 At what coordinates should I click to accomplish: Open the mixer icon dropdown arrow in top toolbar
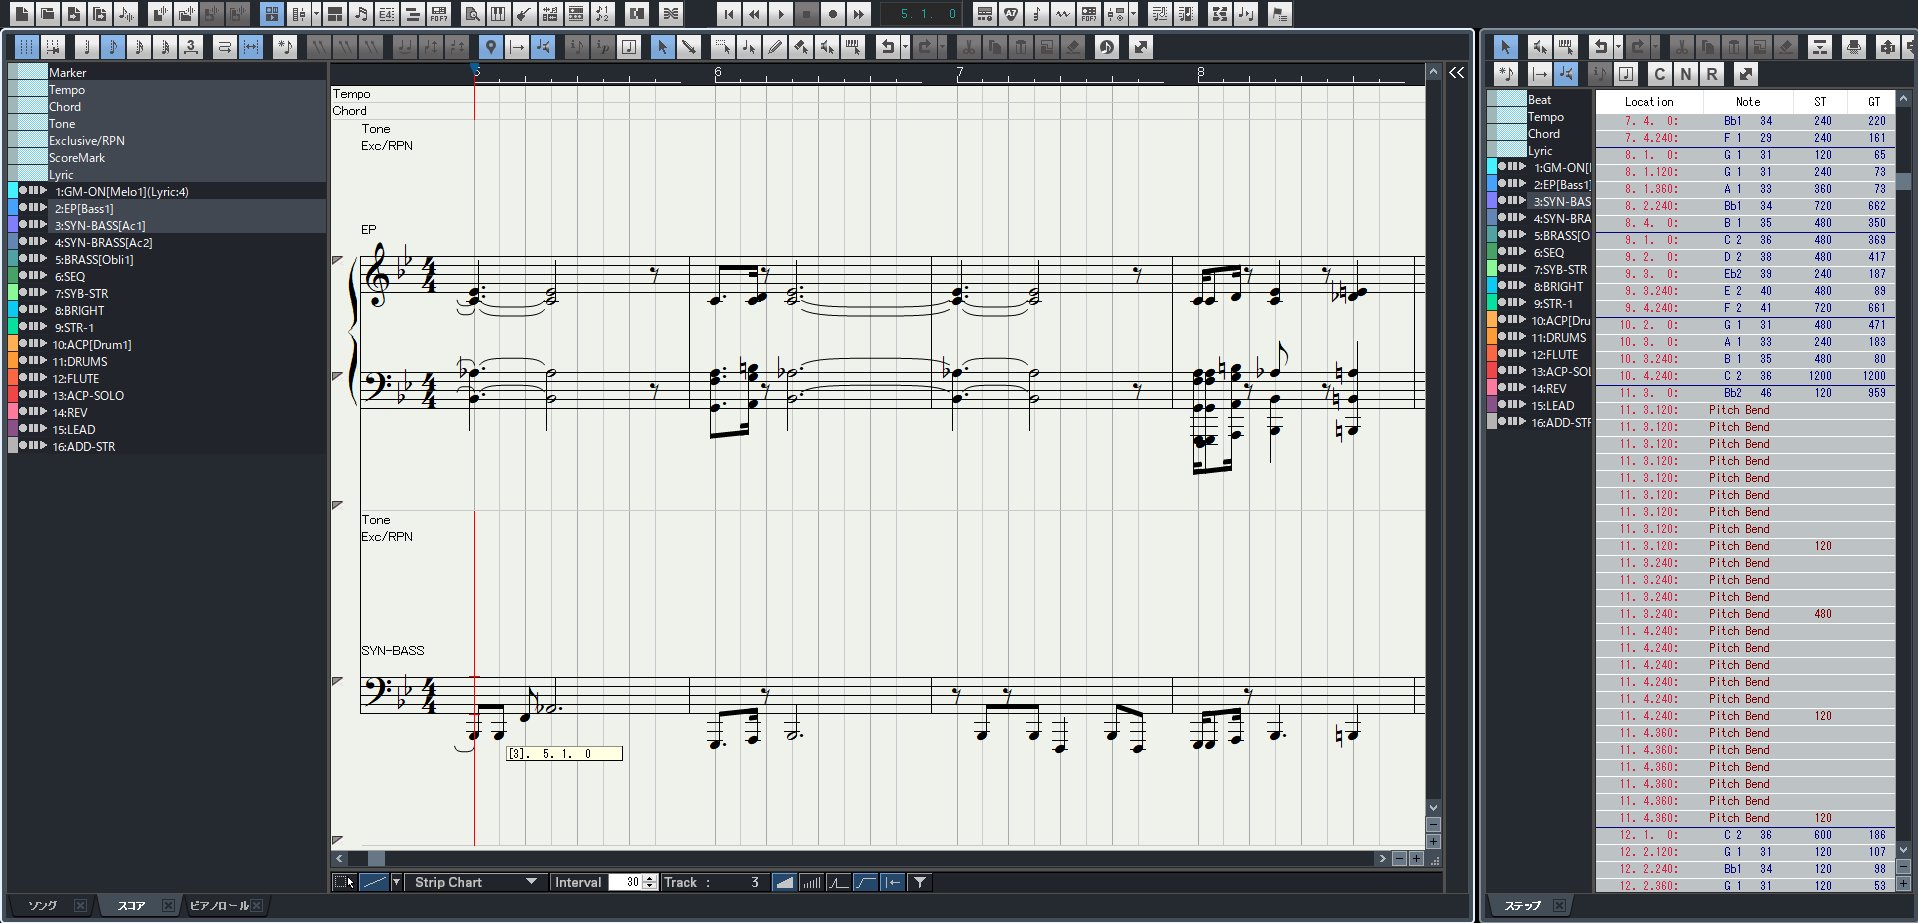pyautogui.click(x=316, y=14)
